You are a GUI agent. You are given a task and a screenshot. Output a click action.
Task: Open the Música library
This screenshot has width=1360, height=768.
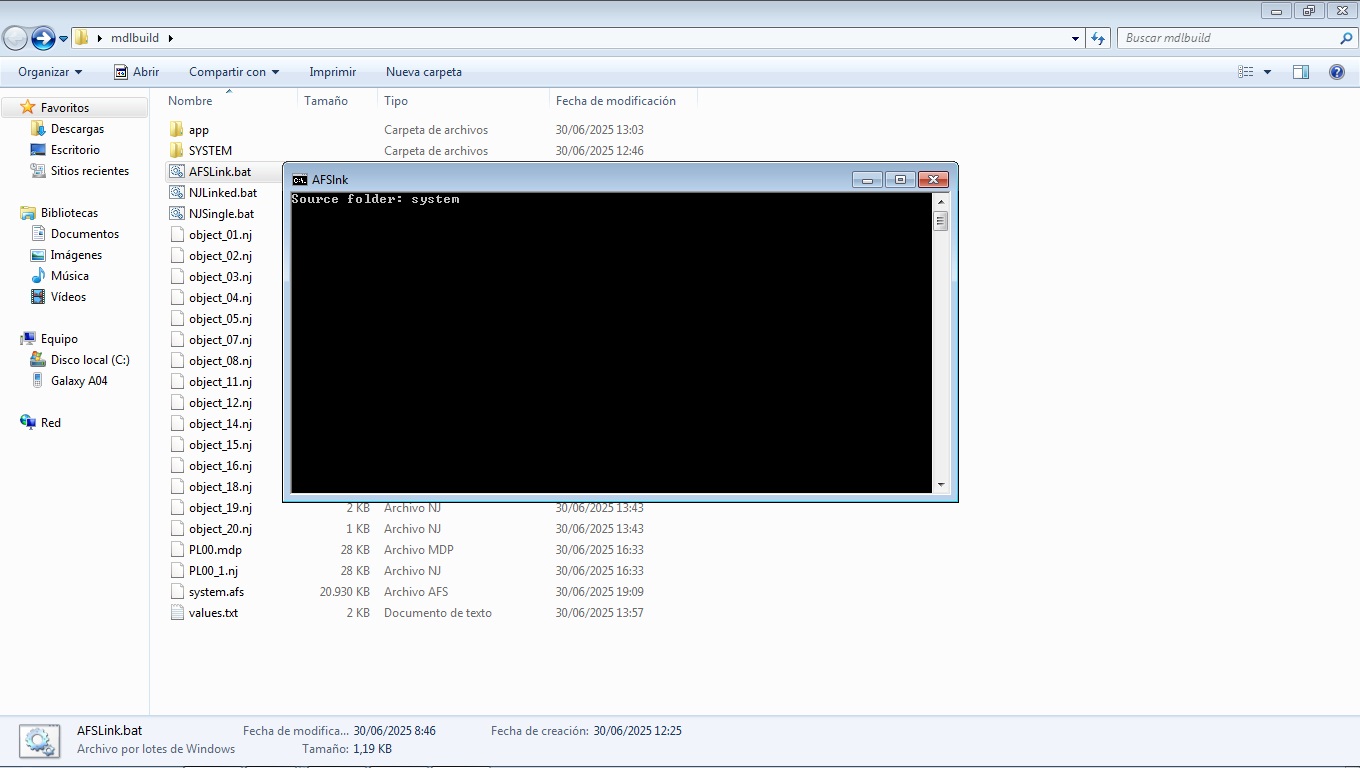[x=70, y=276]
